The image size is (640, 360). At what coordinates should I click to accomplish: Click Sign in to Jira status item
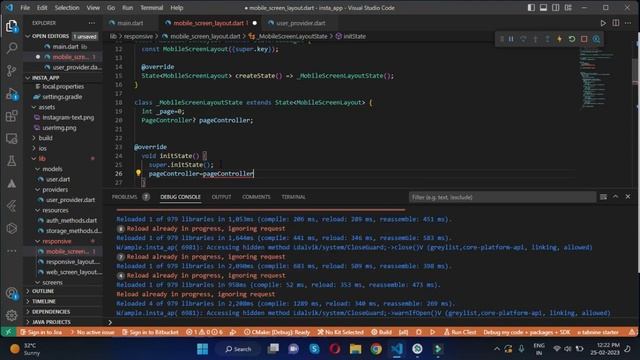41,332
